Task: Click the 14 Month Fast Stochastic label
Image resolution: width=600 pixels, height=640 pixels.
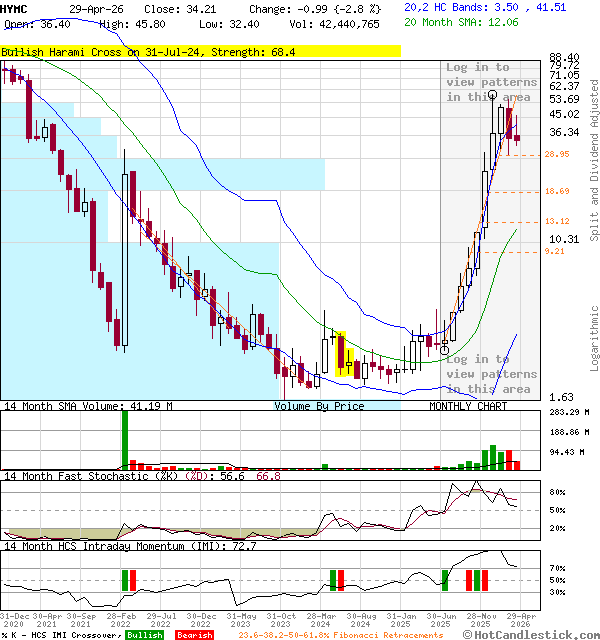Action: click(70, 477)
